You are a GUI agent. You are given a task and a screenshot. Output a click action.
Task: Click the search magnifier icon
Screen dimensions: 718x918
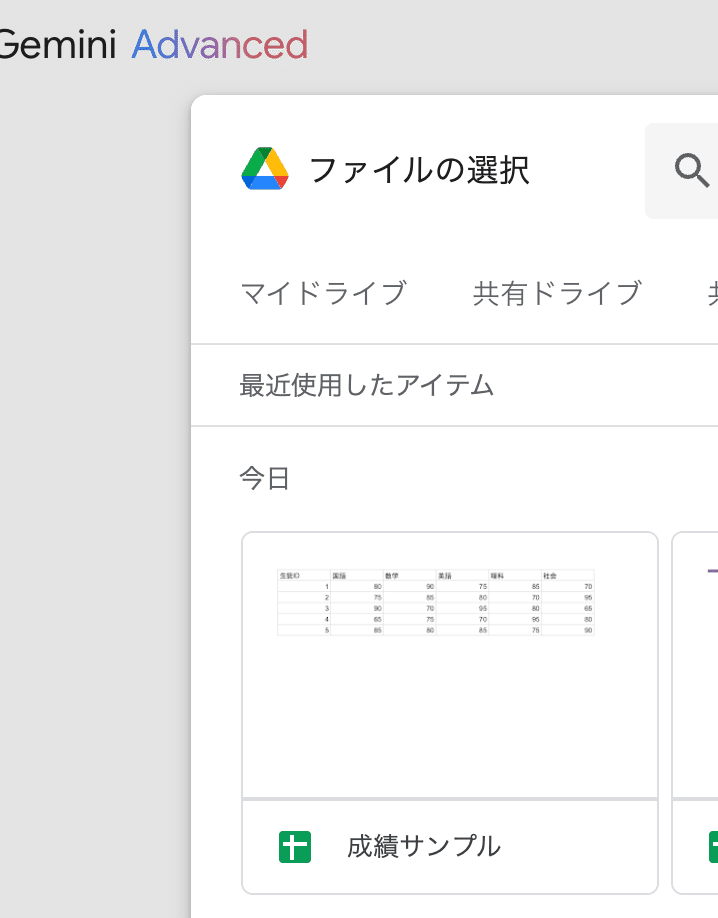point(692,170)
